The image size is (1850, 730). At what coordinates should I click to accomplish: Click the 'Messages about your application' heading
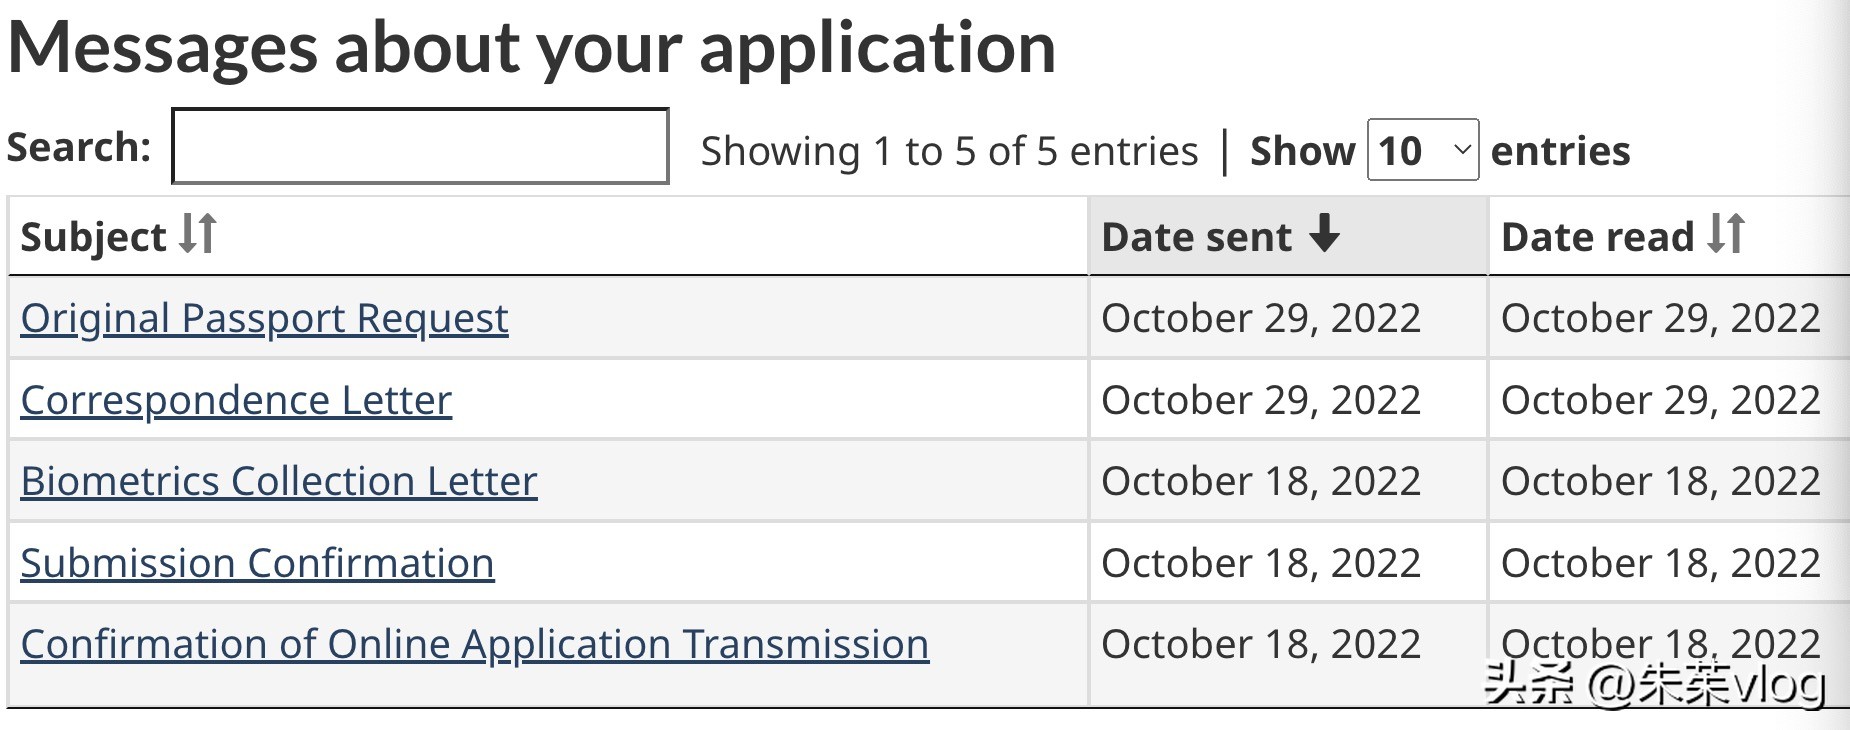[531, 47]
